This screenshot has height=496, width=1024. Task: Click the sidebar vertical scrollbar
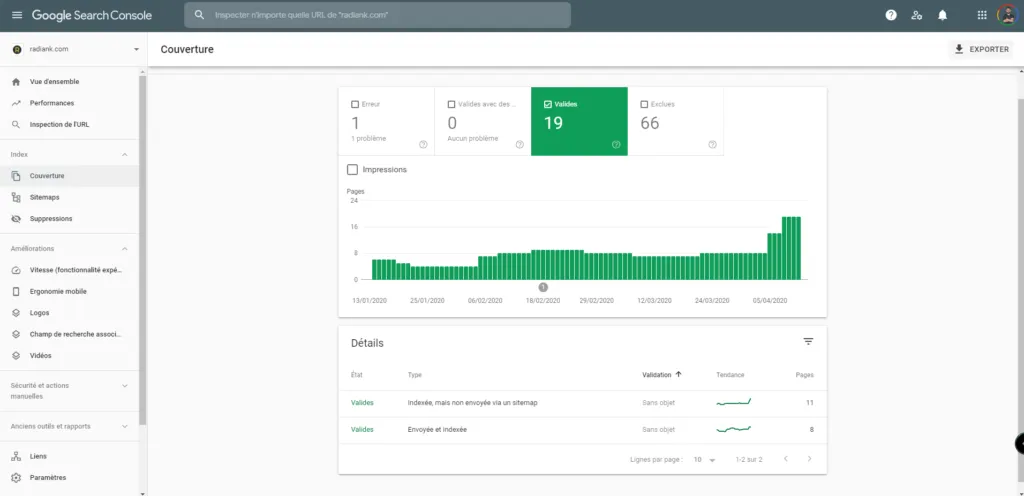142,248
